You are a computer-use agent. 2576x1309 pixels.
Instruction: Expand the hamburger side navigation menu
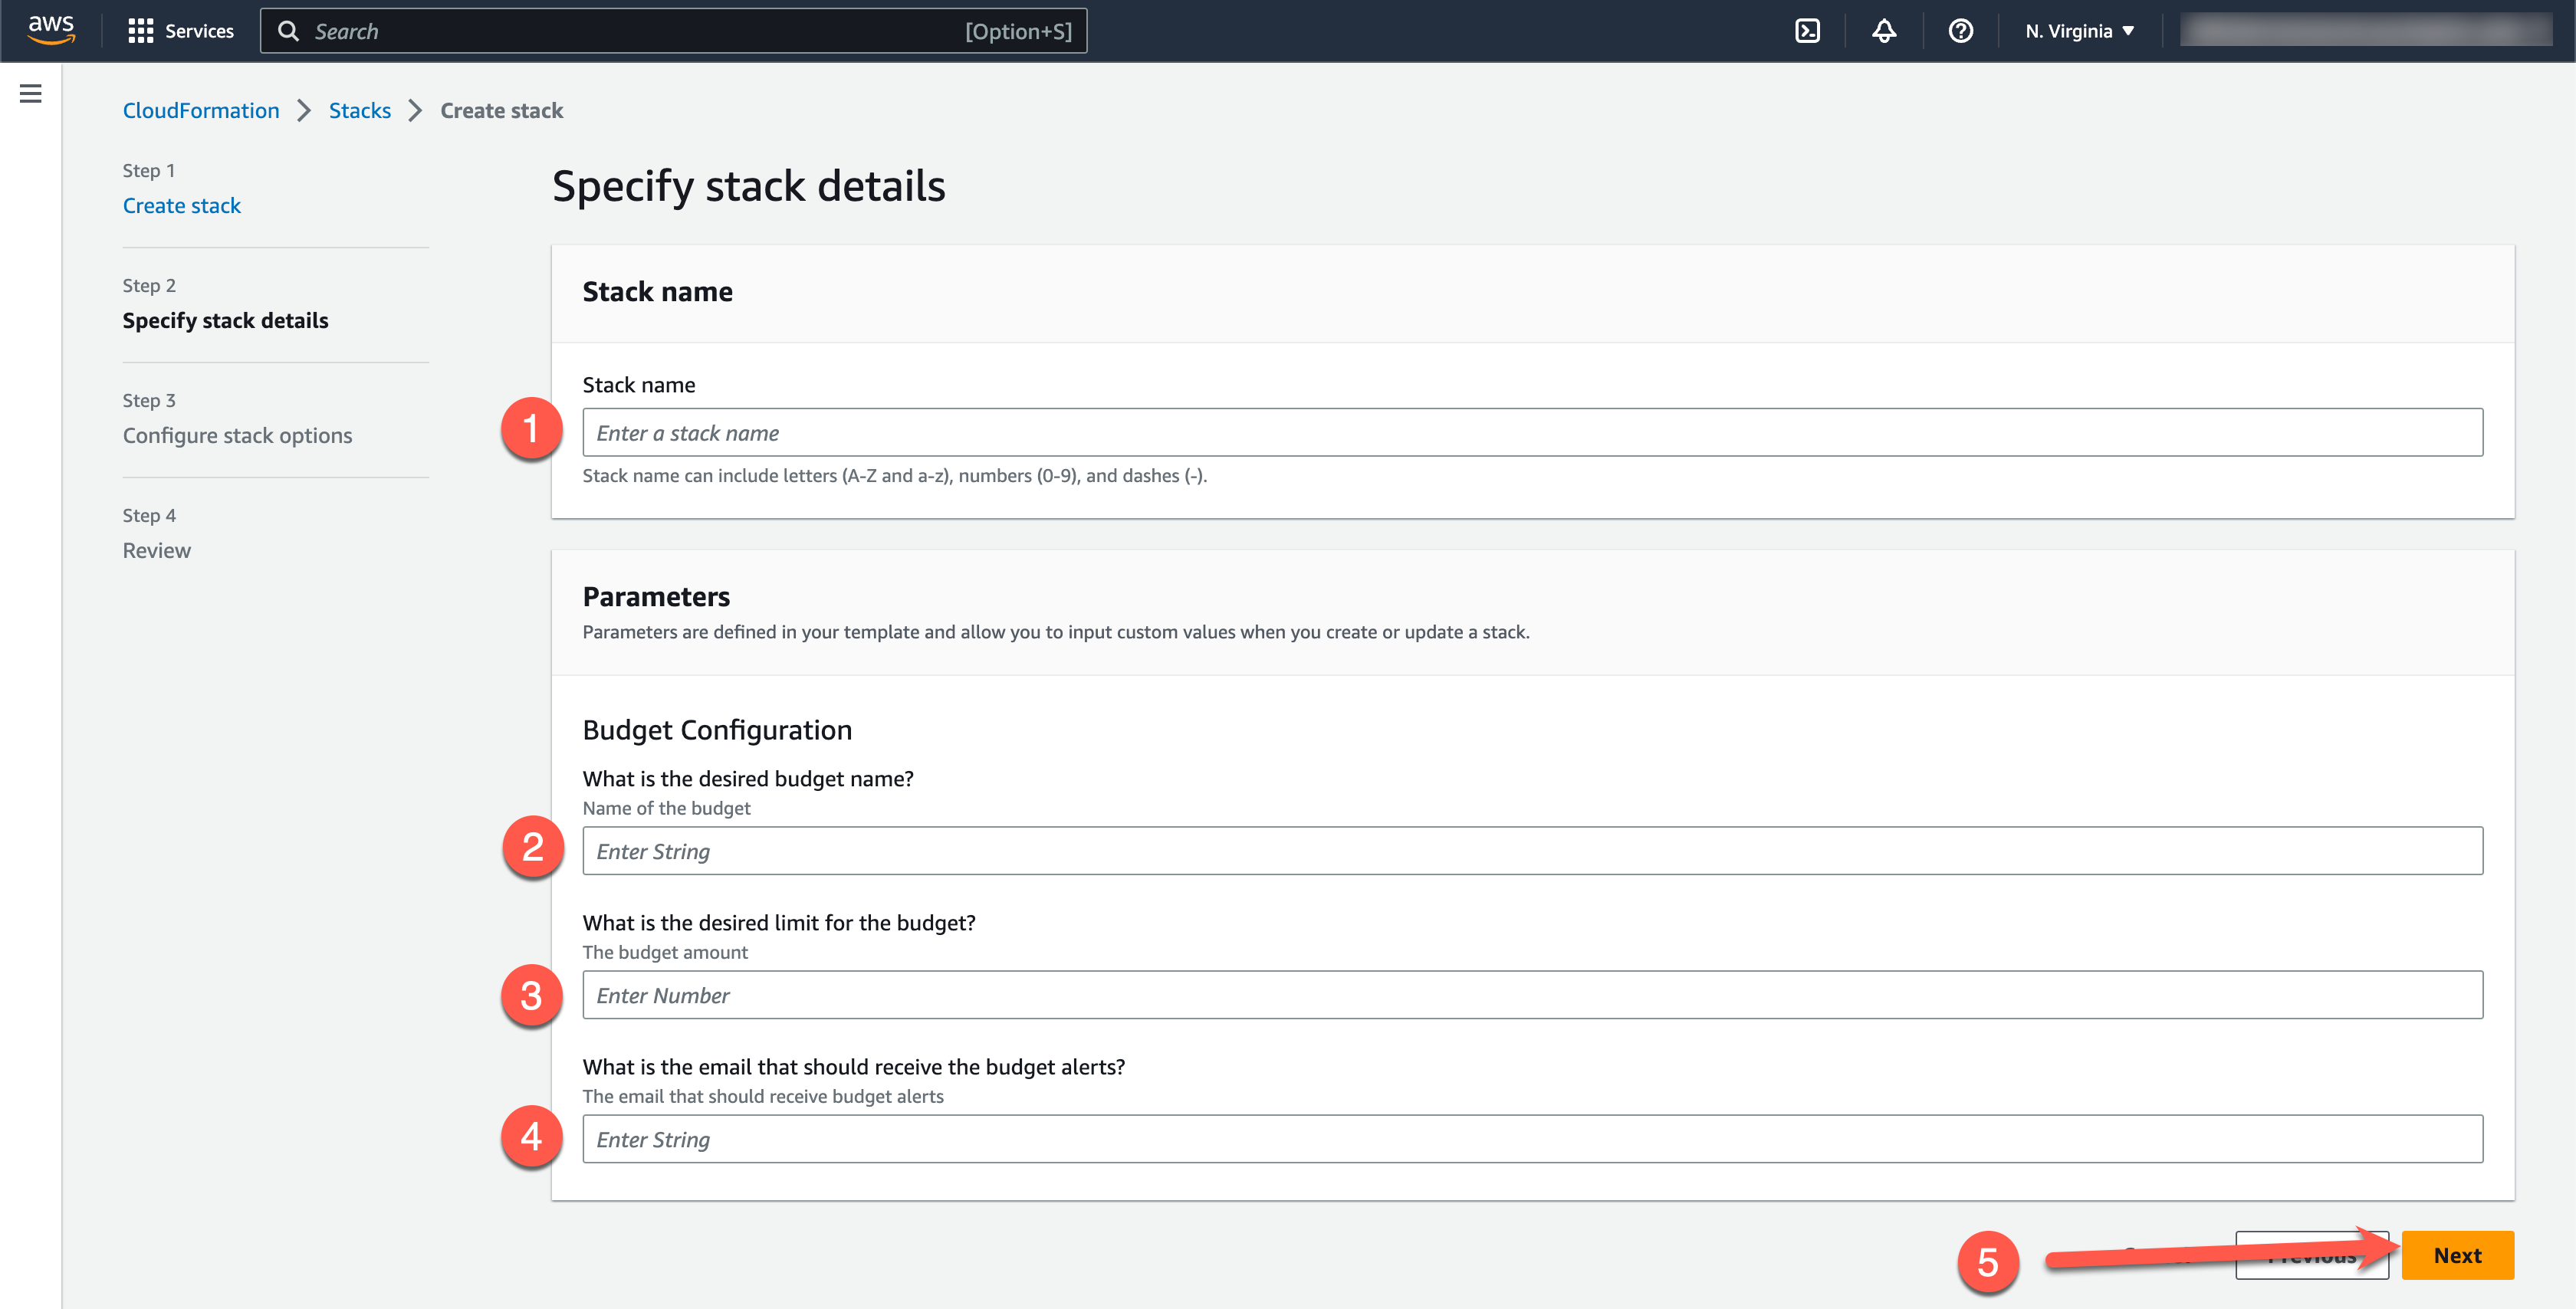[x=31, y=94]
